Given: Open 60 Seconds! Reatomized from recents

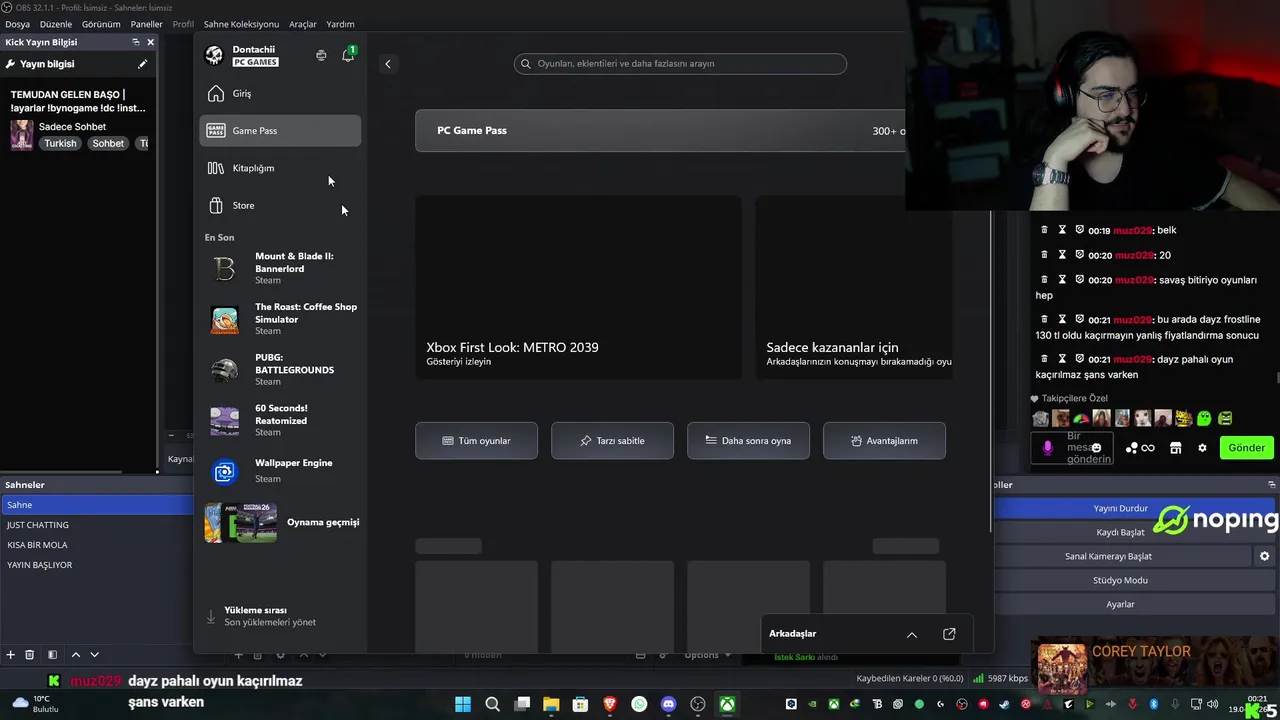Looking at the screenshot, I should (x=281, y=420).
